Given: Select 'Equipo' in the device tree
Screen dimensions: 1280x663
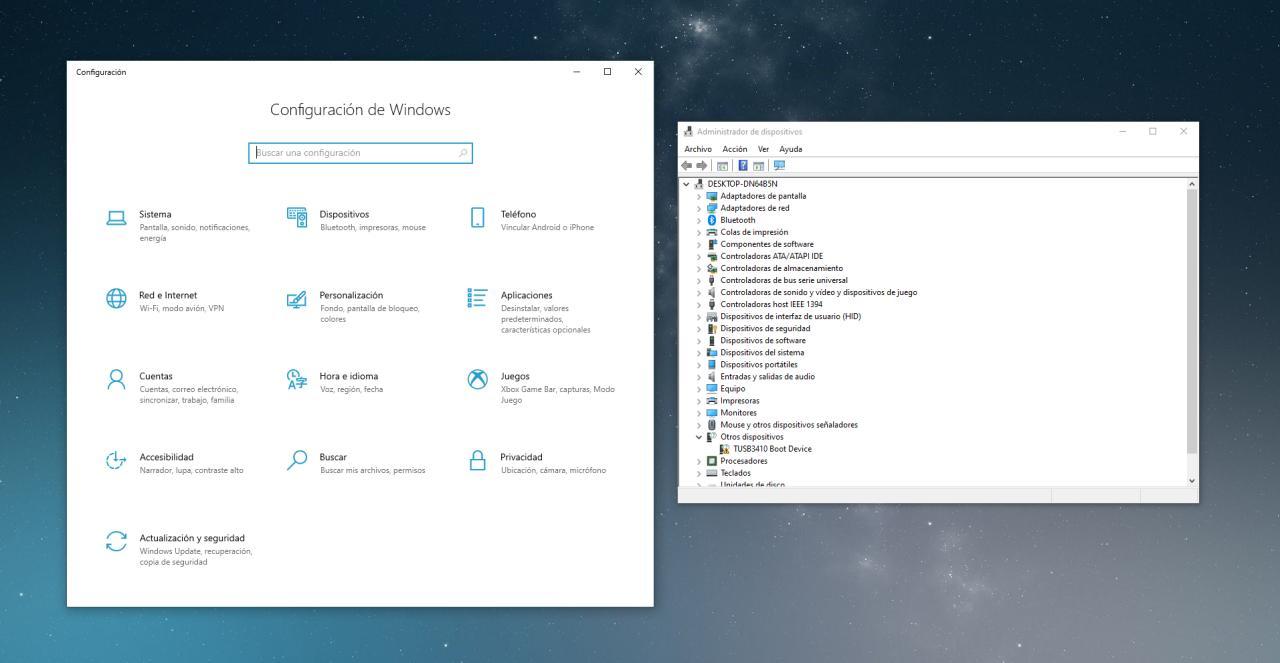Looking at the screenshot, I should click(733, 389).
